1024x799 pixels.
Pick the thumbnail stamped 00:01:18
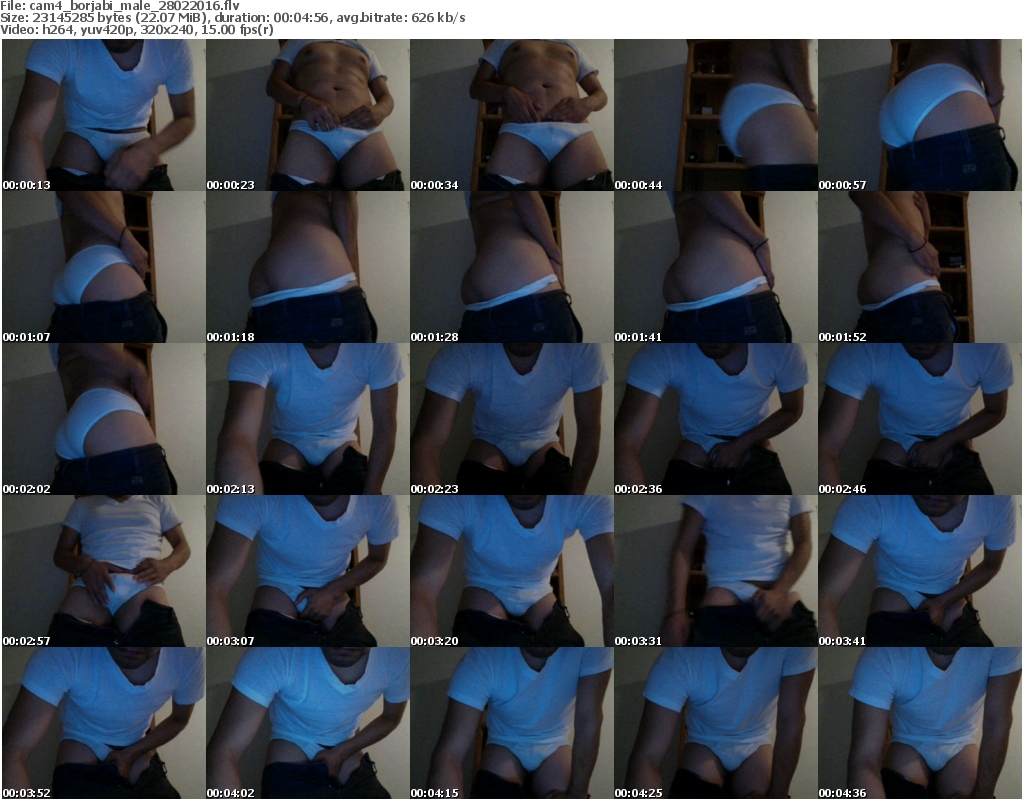pyautogui.click(x=308, y=267)
